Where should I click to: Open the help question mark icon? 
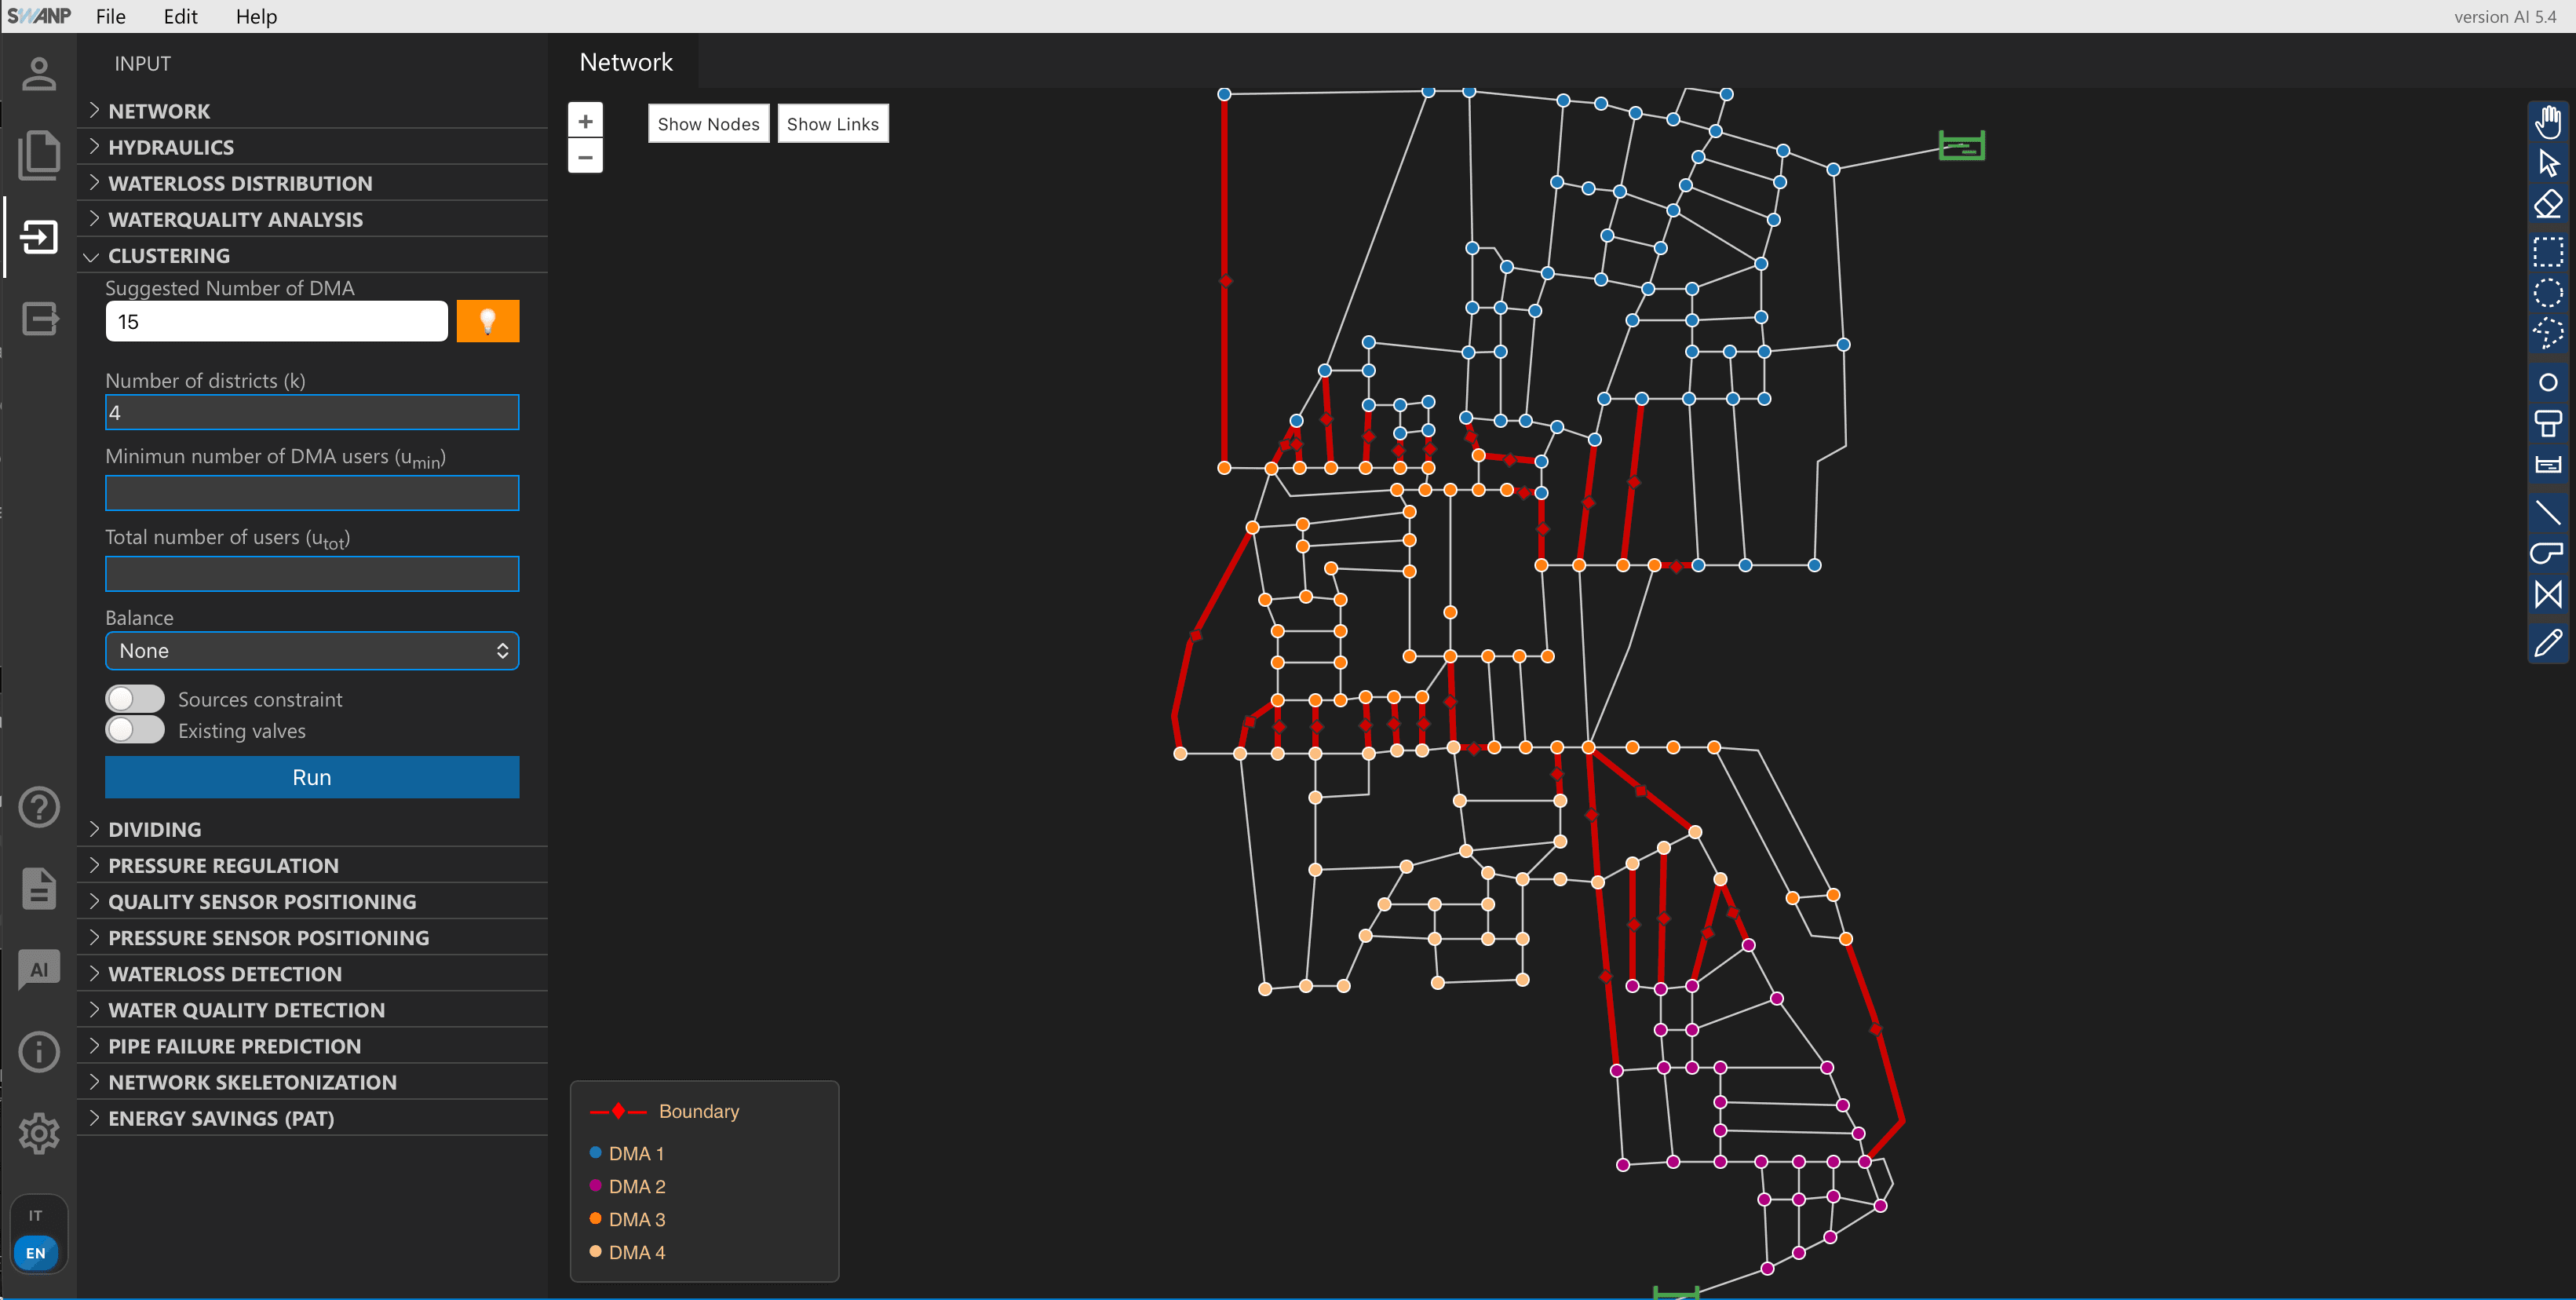39,807
